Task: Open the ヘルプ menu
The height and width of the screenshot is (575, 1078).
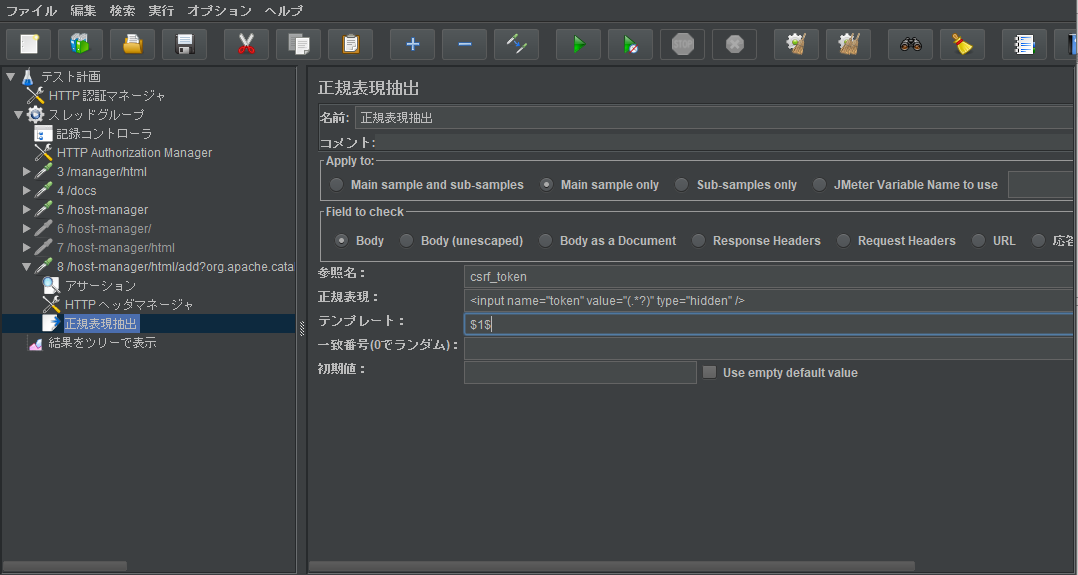Action: 283,10
